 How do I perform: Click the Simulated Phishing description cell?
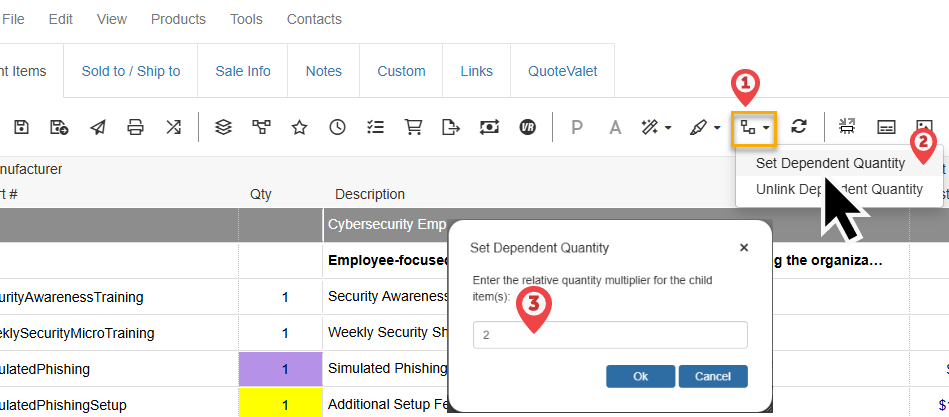pyautogui.click(x=387, y=369)
